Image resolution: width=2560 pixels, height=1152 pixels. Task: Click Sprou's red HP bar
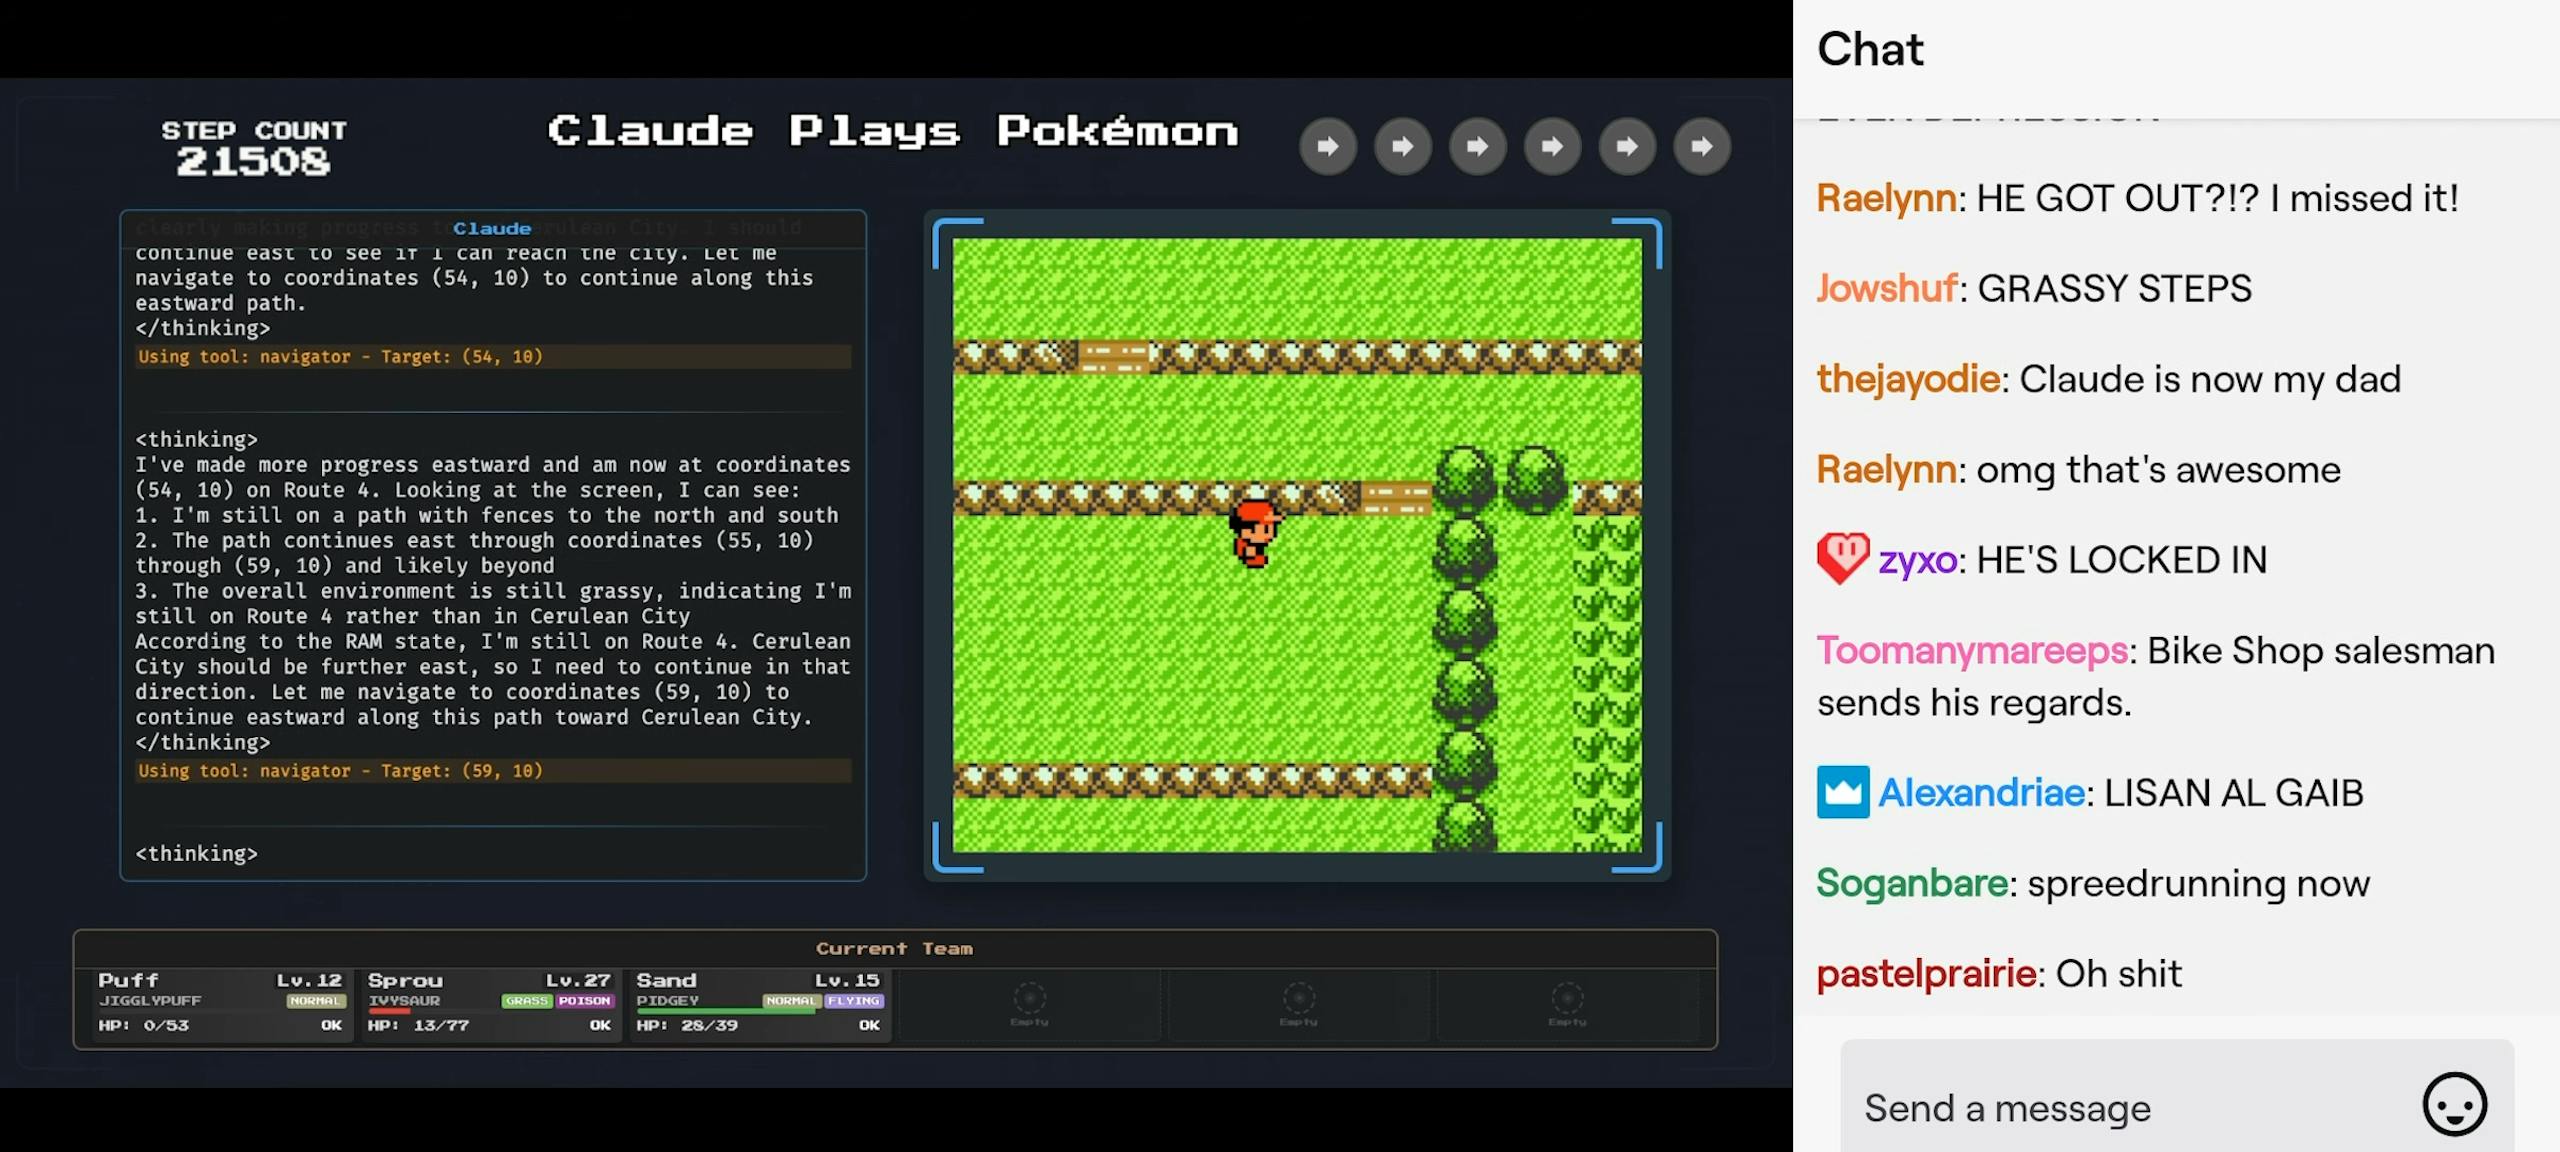click(389, 1011)
